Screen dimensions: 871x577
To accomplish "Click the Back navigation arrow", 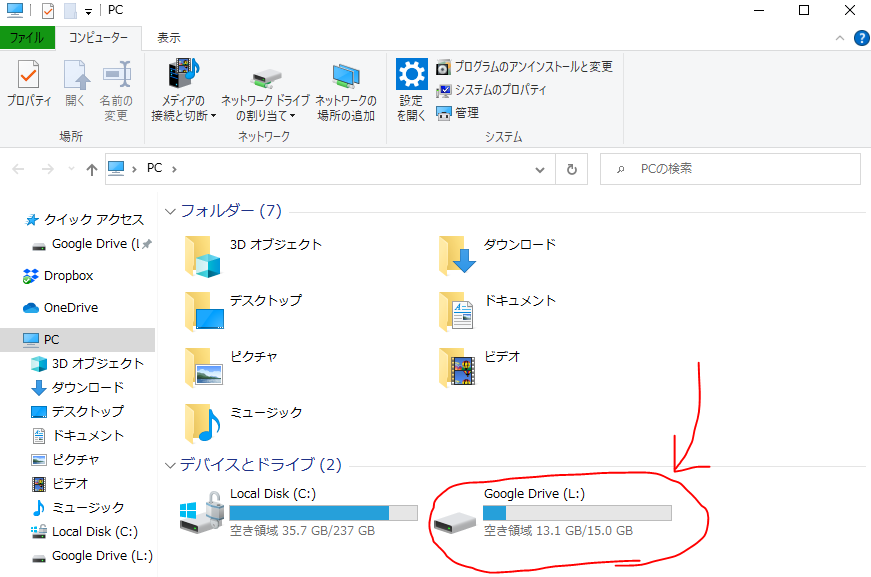I will (x=18, y=169).
